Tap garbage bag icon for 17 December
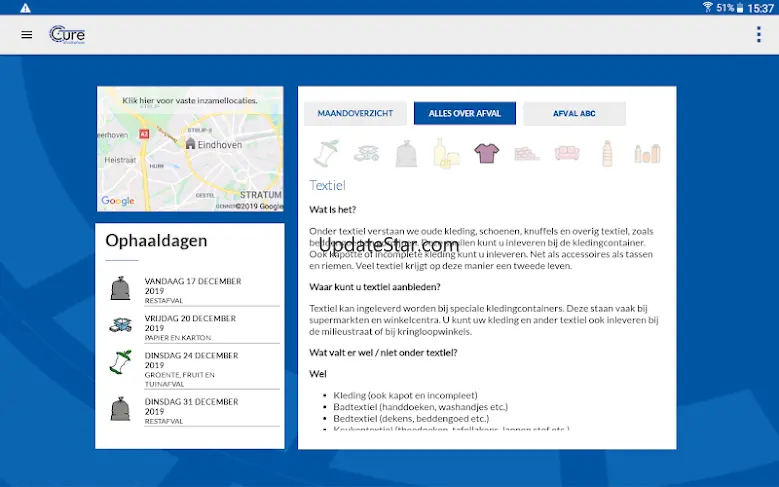The image size is (779, 487). coord(120,288)
